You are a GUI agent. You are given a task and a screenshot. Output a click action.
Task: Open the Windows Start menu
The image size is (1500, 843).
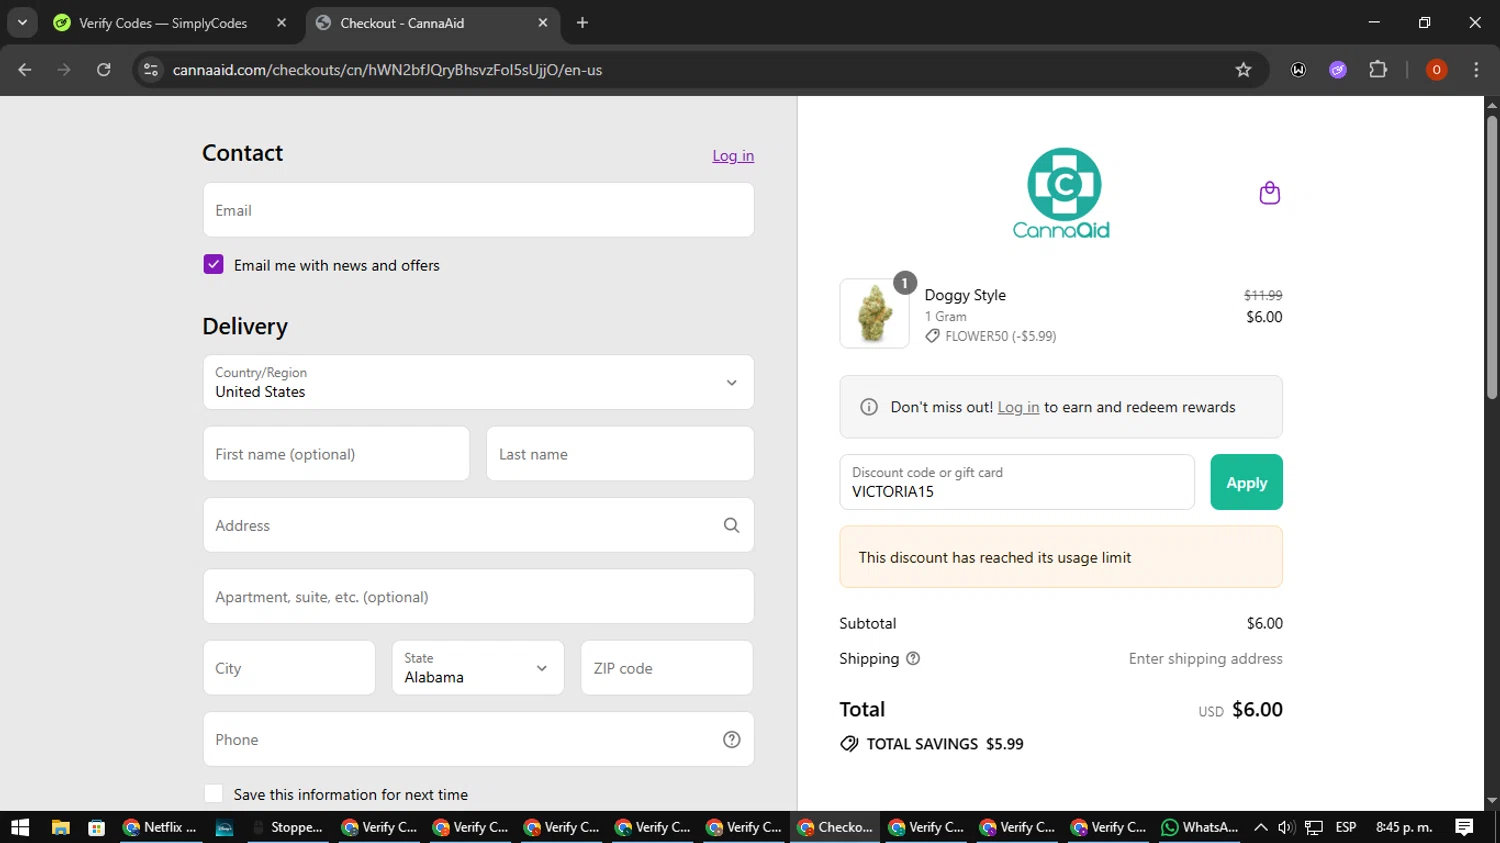pos(20,827)
